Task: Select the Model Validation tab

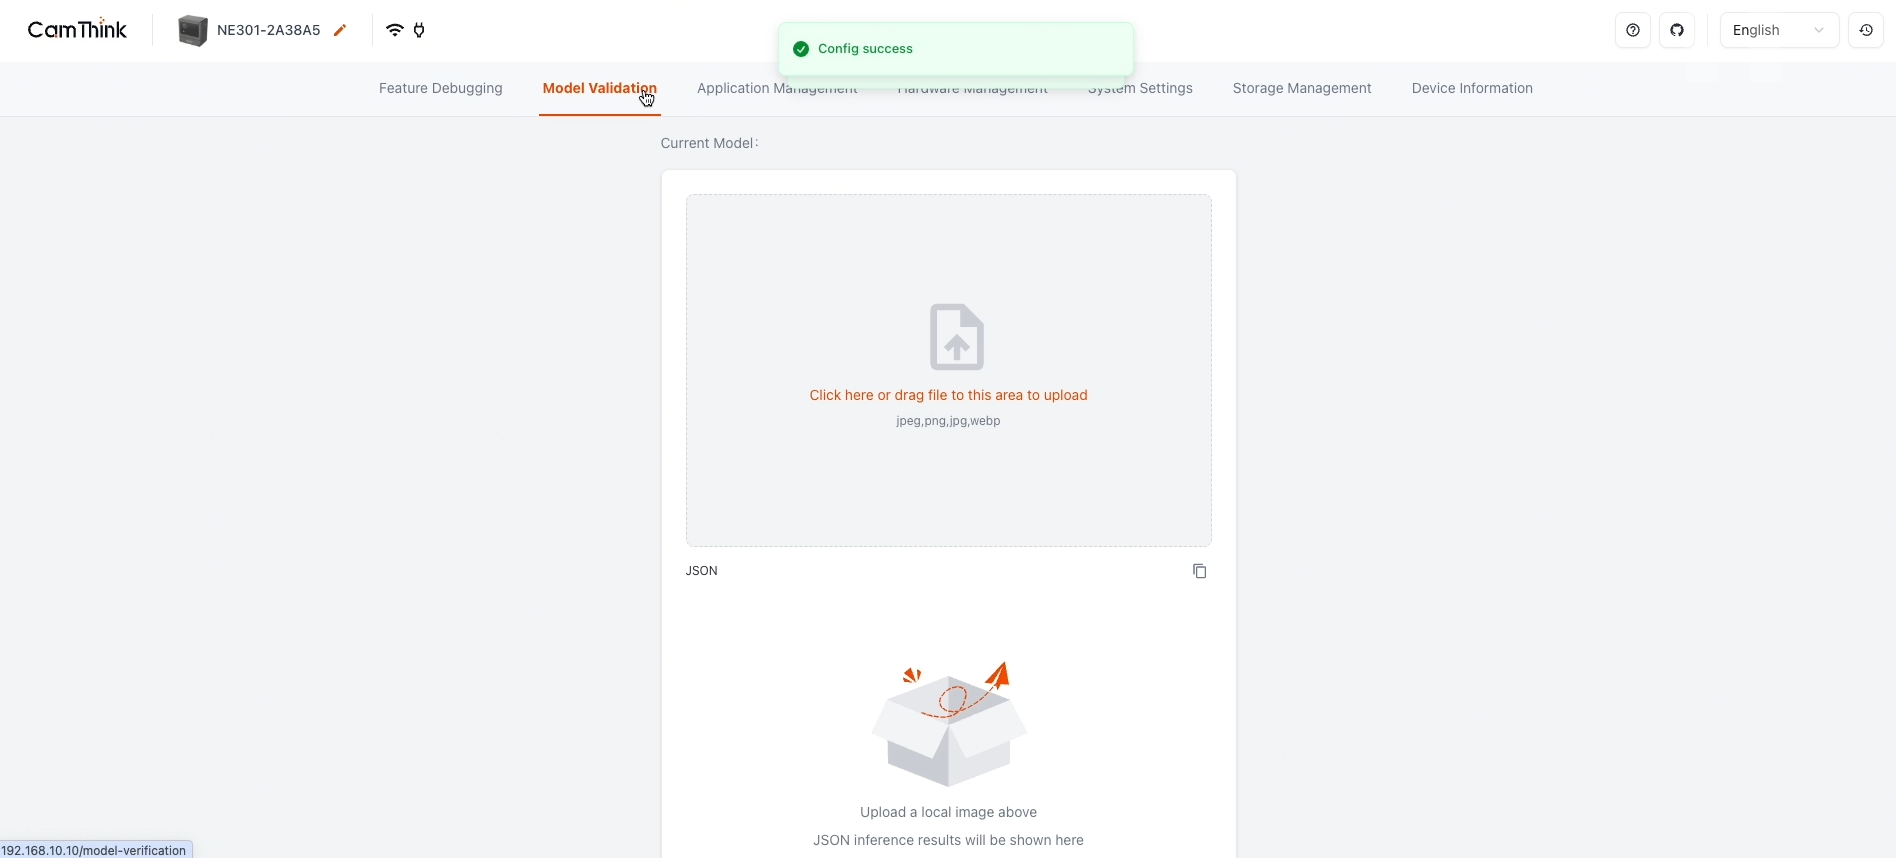Action: 599,89
